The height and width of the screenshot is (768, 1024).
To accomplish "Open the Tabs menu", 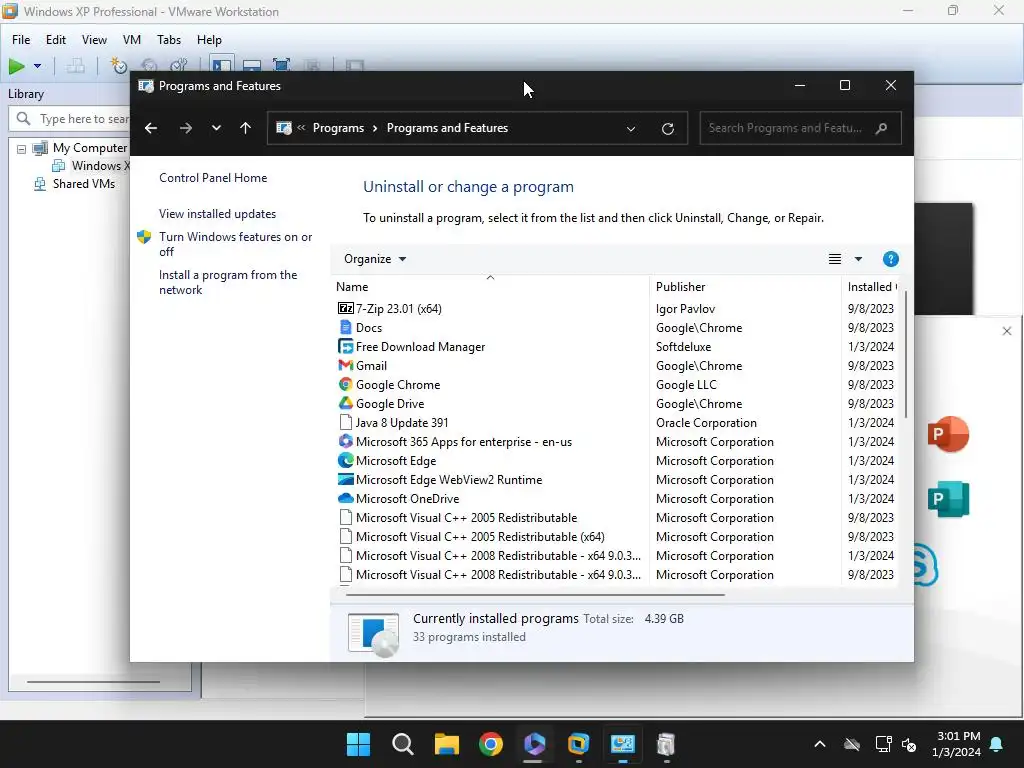I will (168, 40).
